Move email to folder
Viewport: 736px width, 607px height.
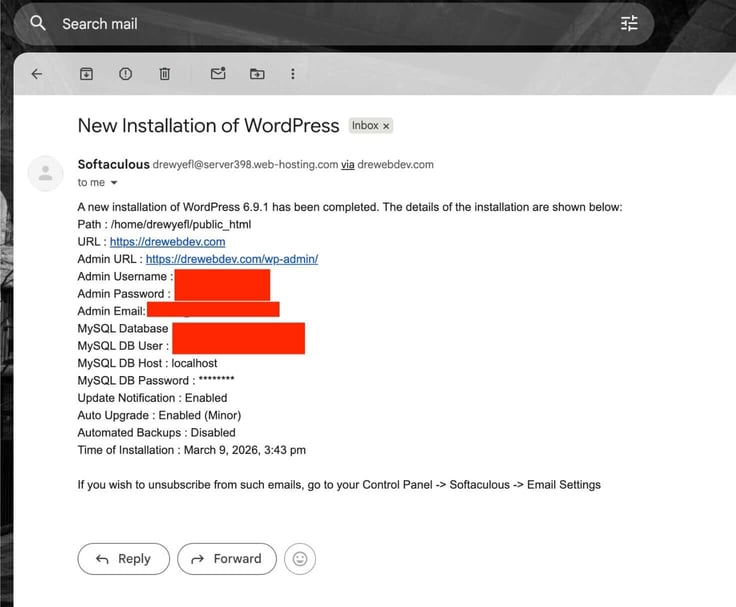(x=257, y=74)
